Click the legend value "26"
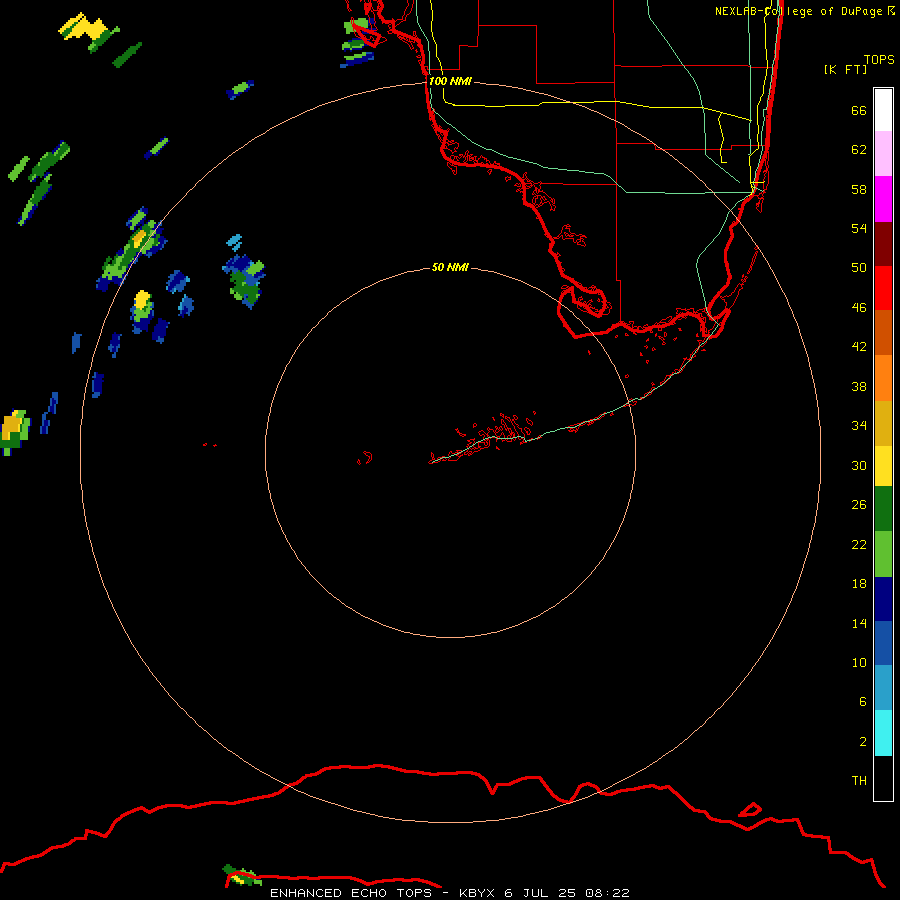The height and width of the screenshot is (900, 900). click(x=859, y=505)
